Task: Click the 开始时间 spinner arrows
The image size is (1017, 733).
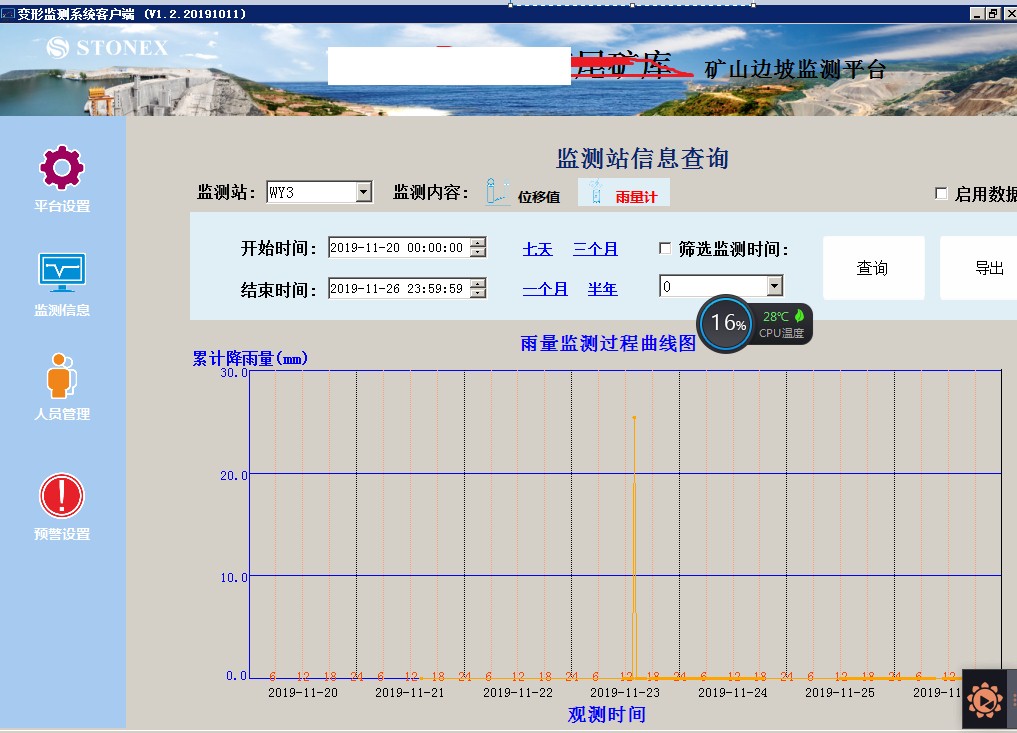Action: pyautogui.click(x=478, y=248)
